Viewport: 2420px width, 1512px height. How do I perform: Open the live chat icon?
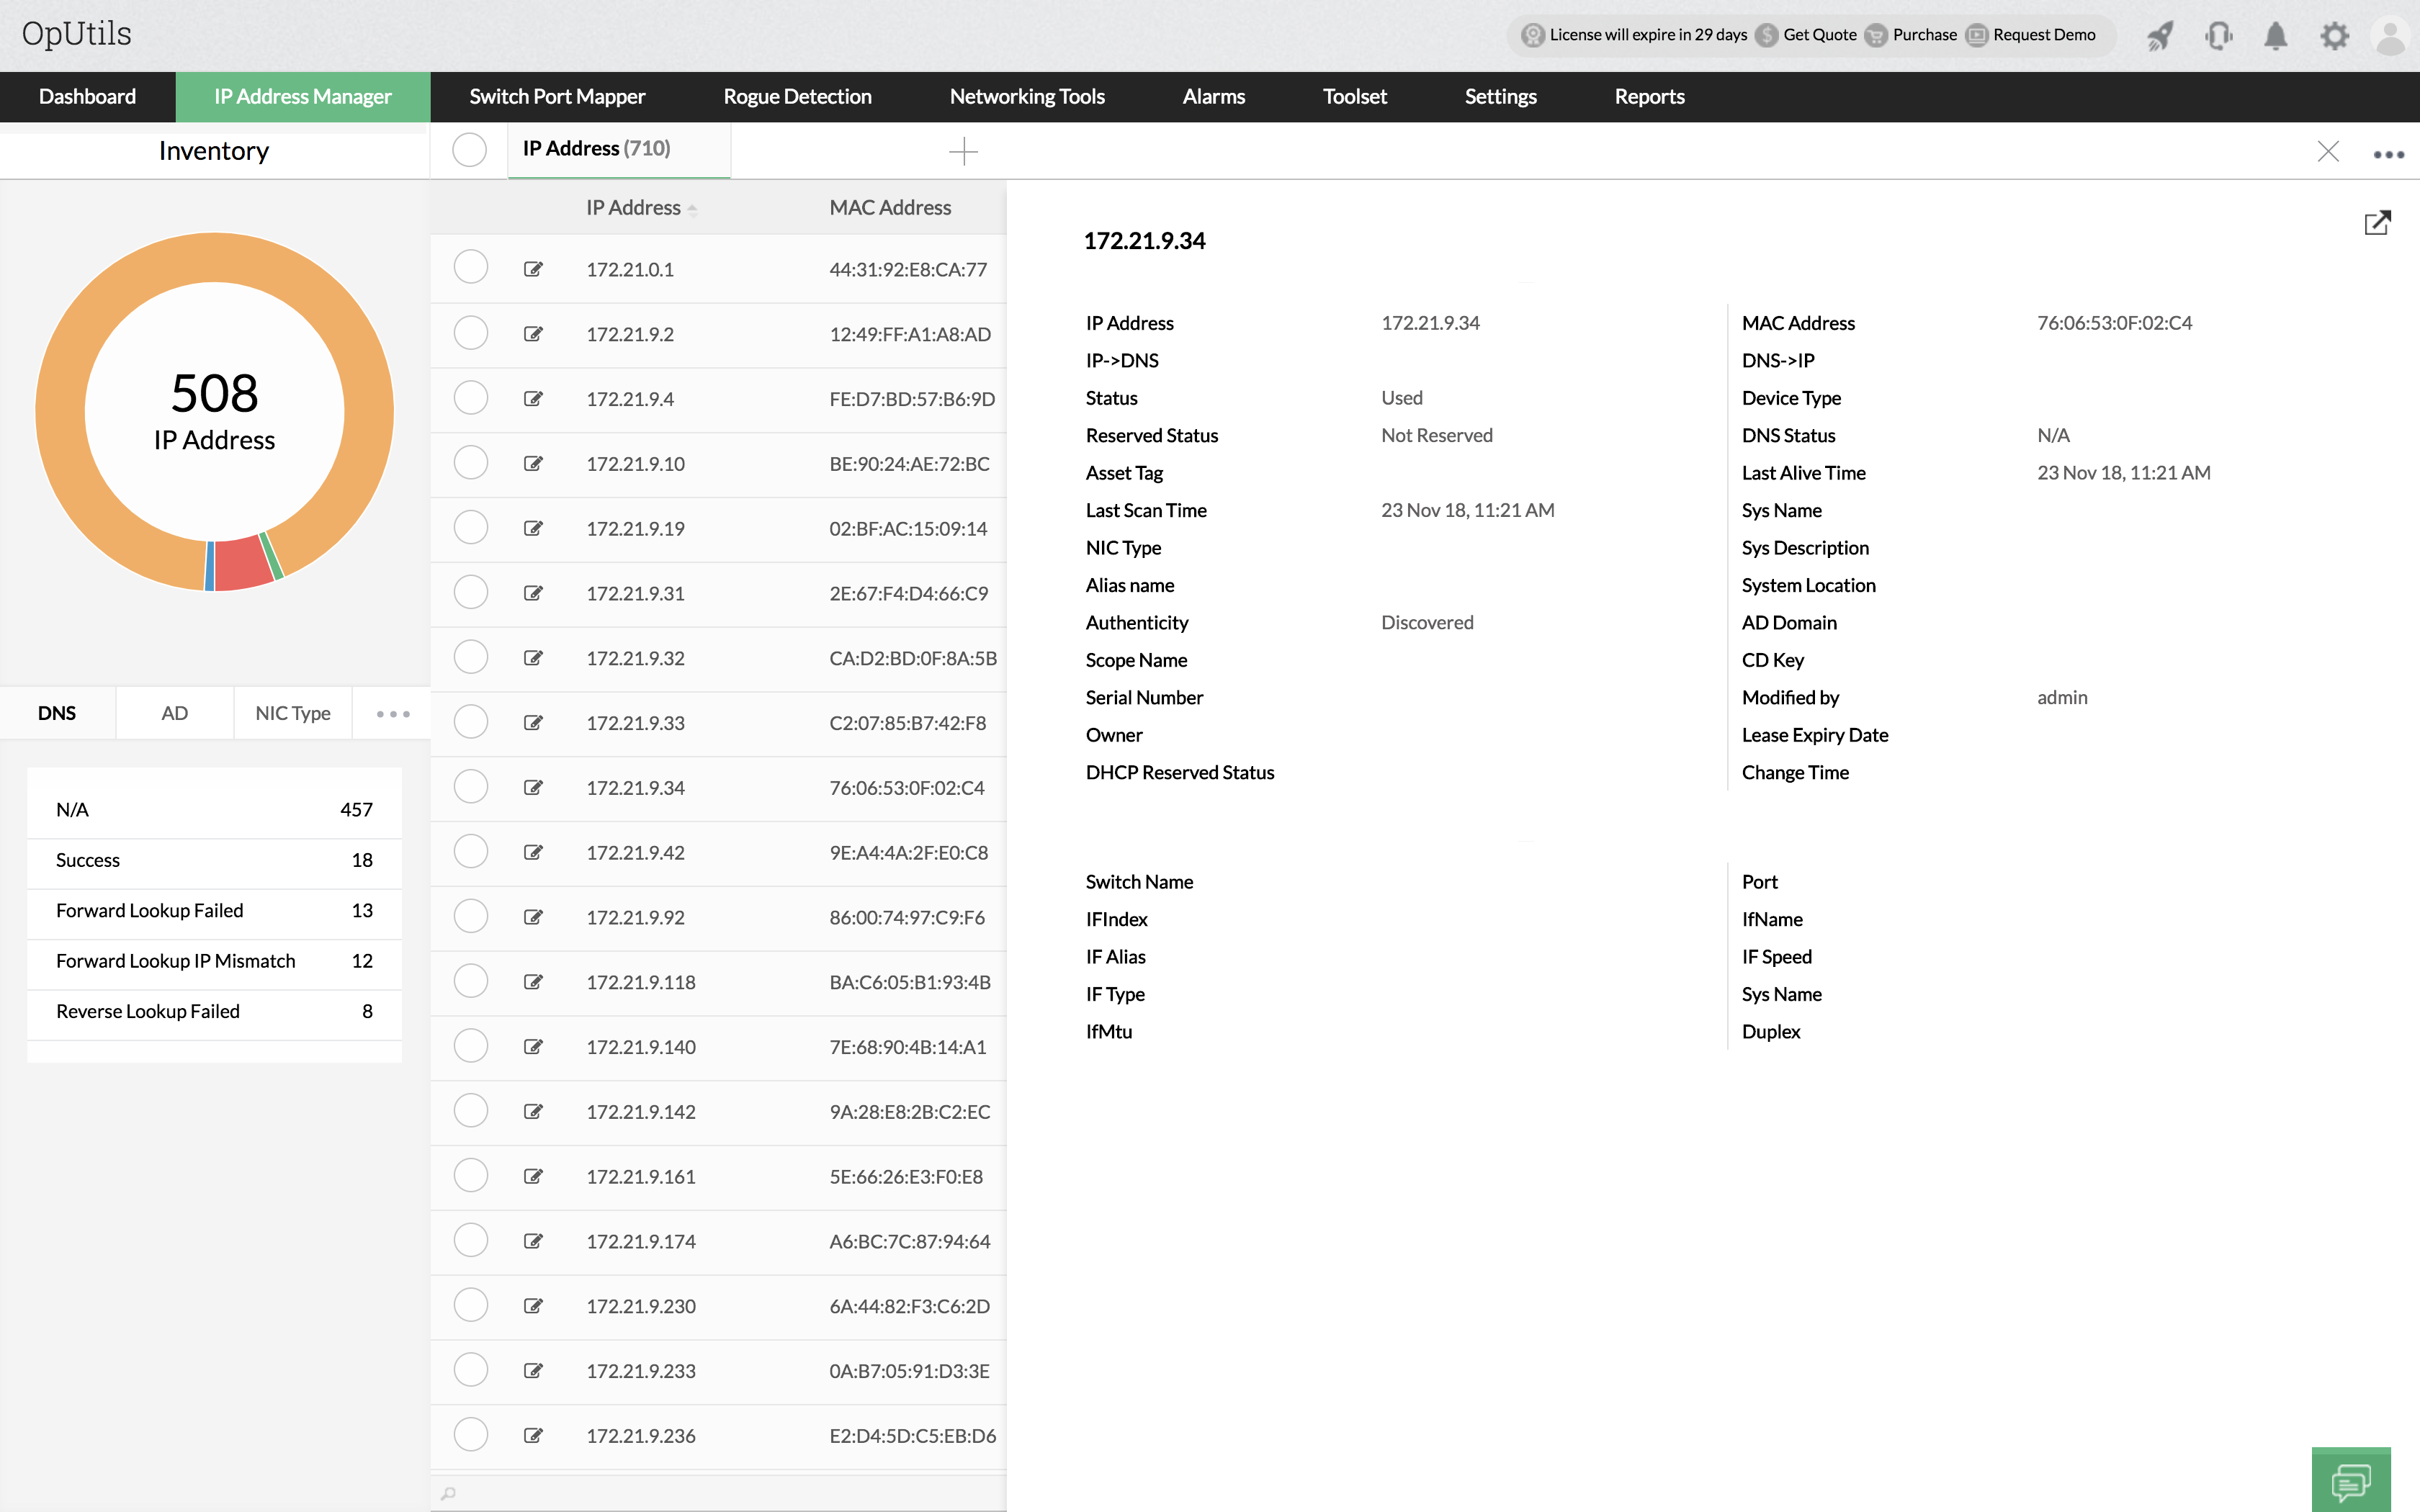2350,1481
